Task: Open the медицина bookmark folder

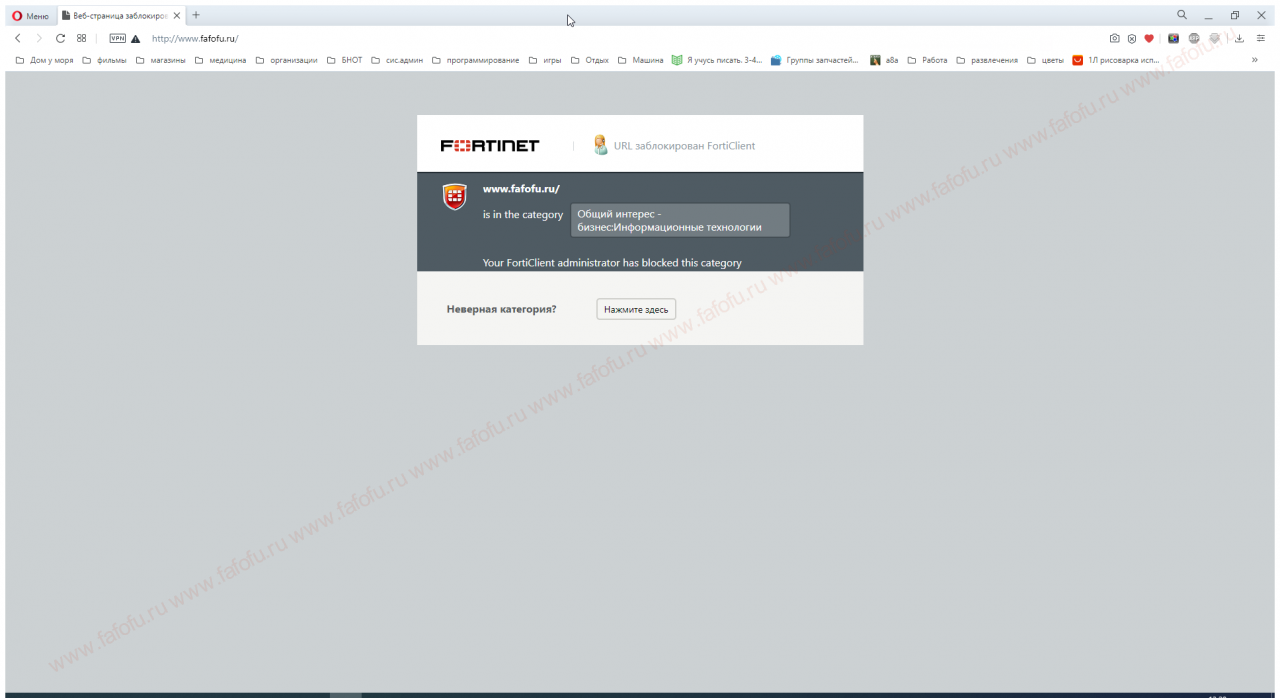Action: tap(220, 60)
